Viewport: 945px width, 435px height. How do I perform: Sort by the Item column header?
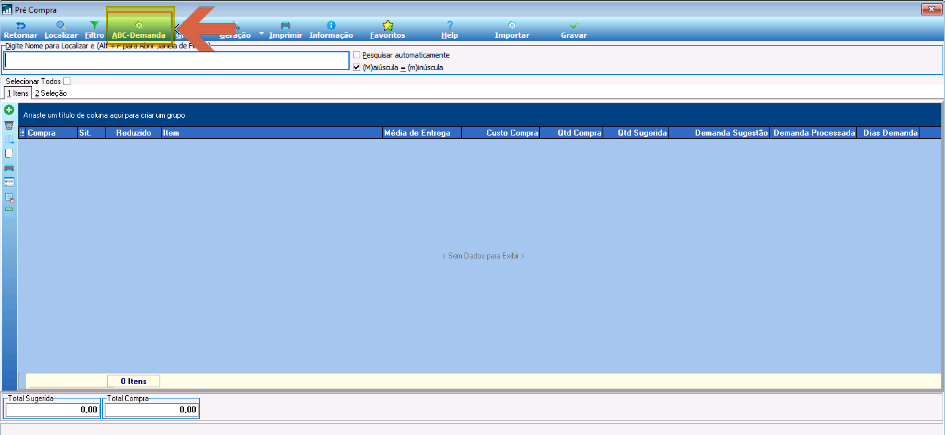point(272,133)
